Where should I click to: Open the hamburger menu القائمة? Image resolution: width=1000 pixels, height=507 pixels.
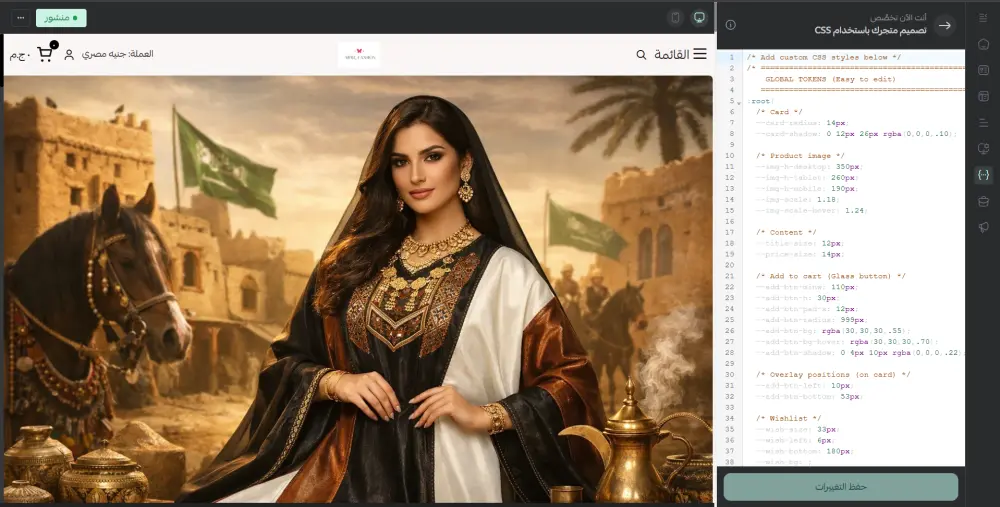pyautogui.click(x=700, y=54)
